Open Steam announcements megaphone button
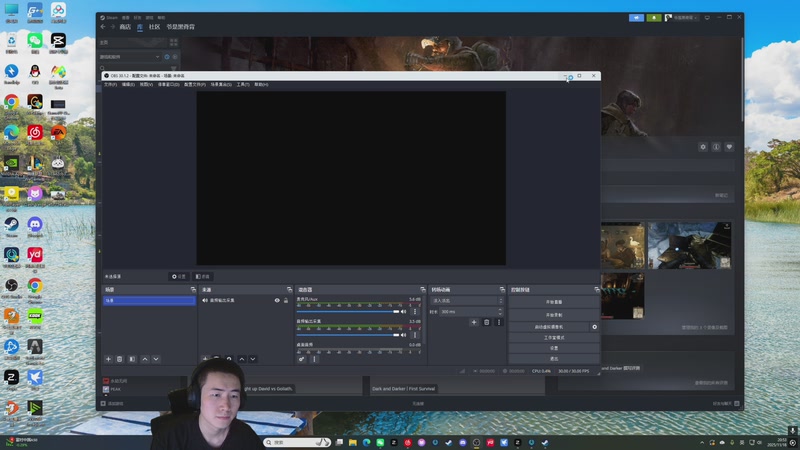The height and width of the screenshot is (450, 800). (636, 18)
